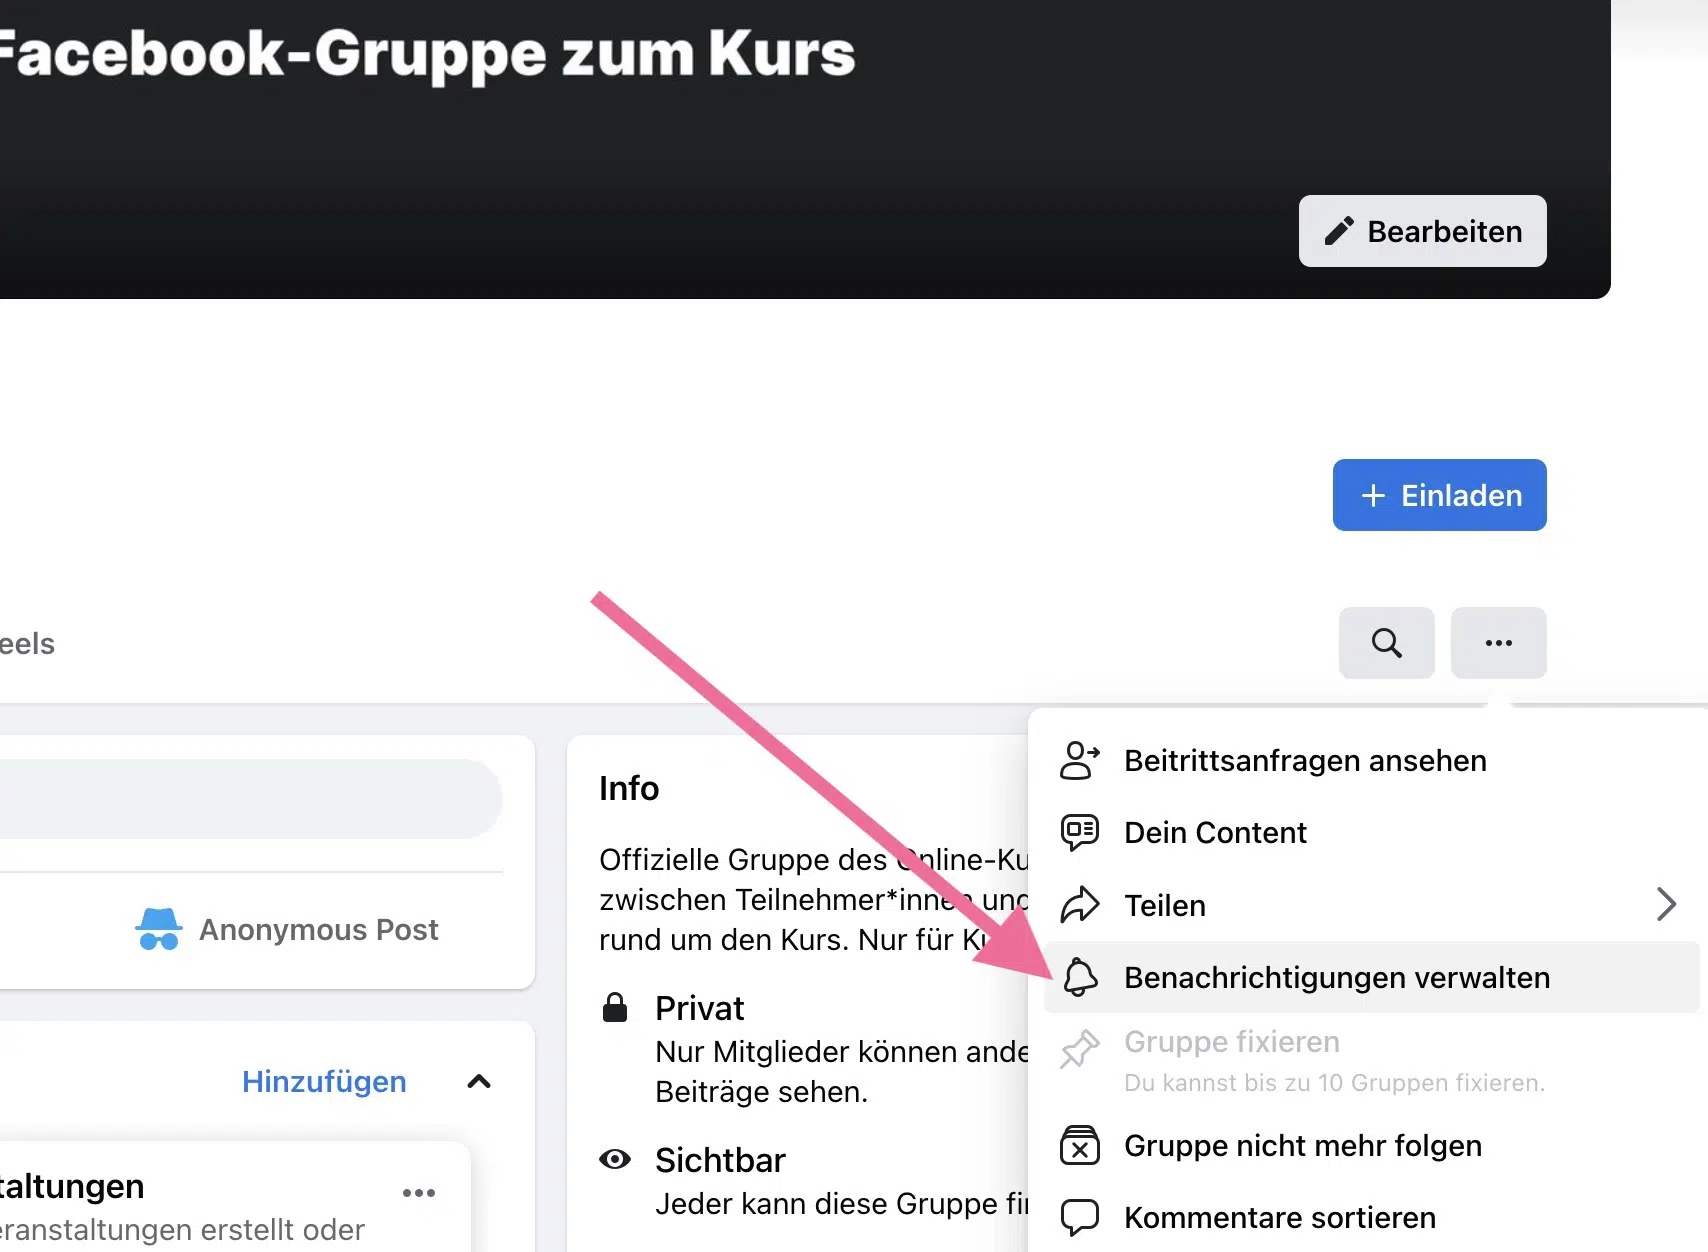Click the Sichtbar eye icon
This screenshot has height=1252, width=1708.
(614, 1159)
